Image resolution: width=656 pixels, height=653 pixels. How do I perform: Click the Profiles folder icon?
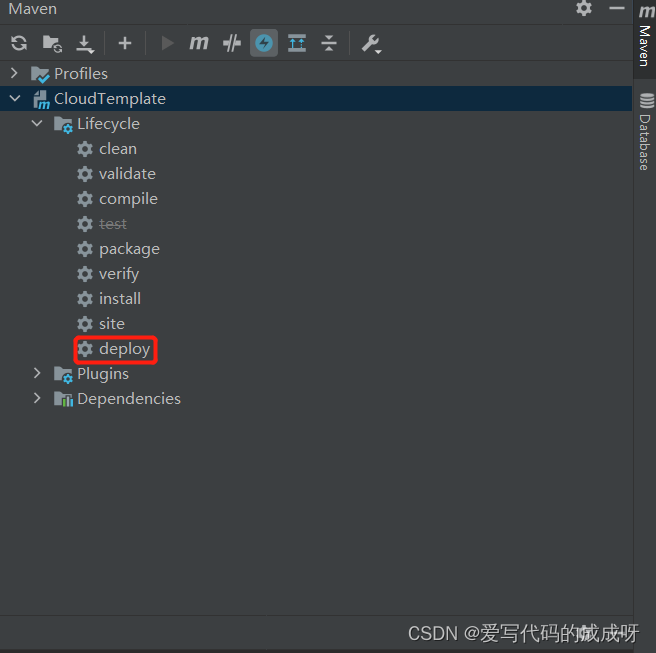40,74
